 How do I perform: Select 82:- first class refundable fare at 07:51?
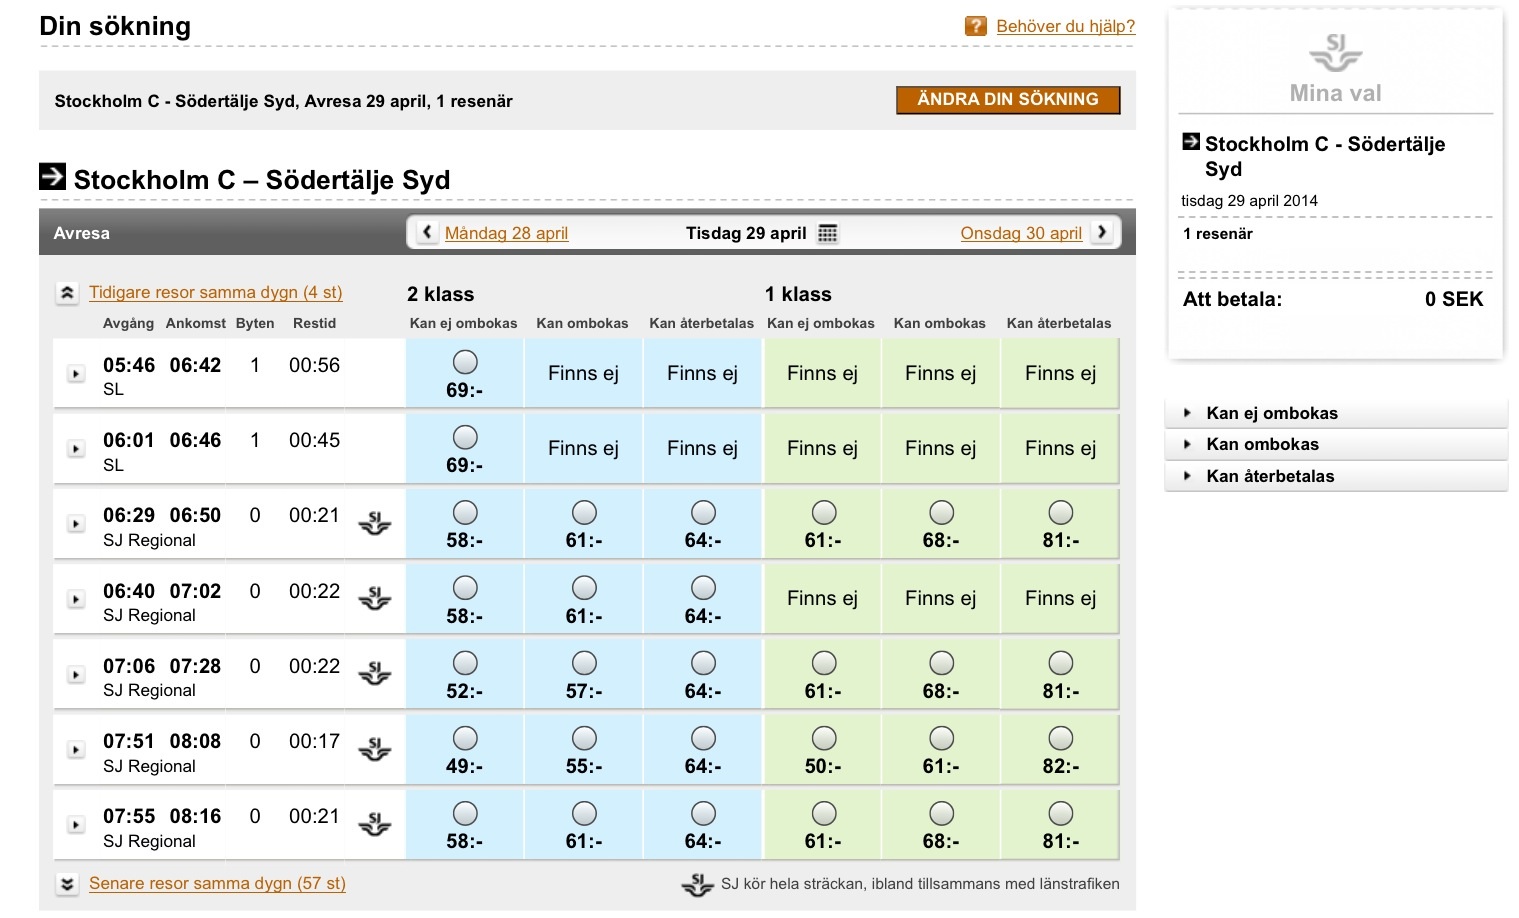click(x=1060, y=739)
